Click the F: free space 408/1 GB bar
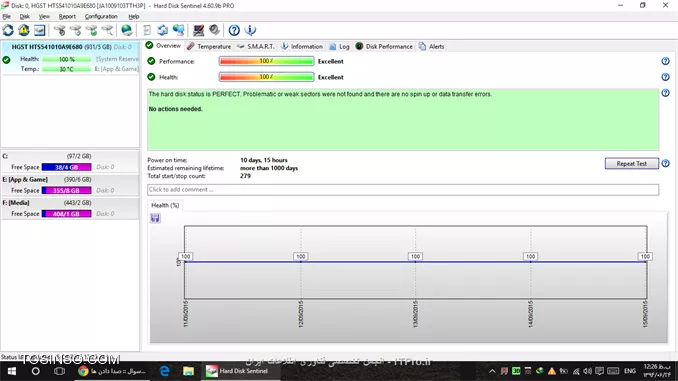The image size is (678, 381). (67, 214)
